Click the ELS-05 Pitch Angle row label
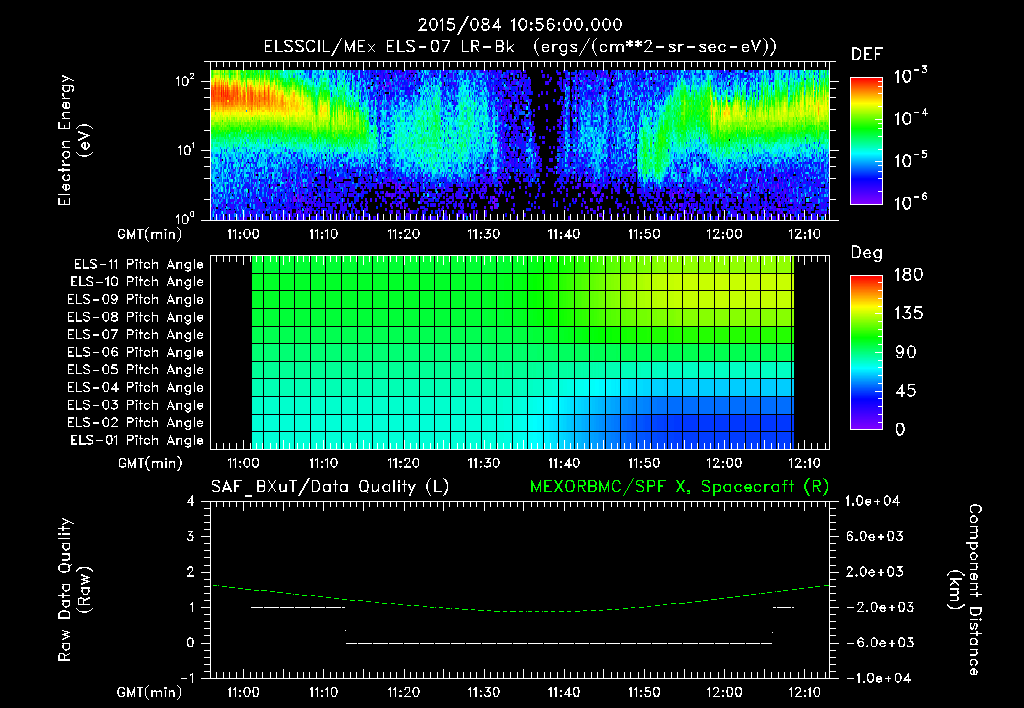 (135, 370)
